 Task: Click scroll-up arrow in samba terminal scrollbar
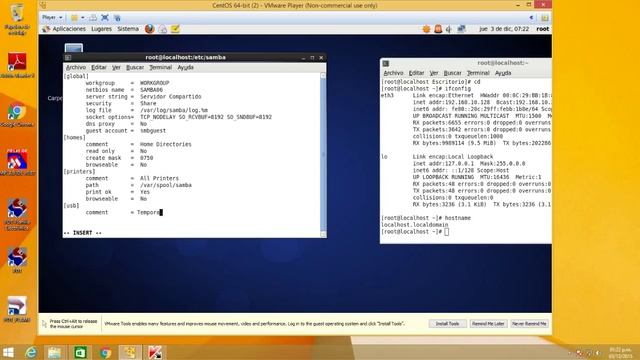point(323,76)
